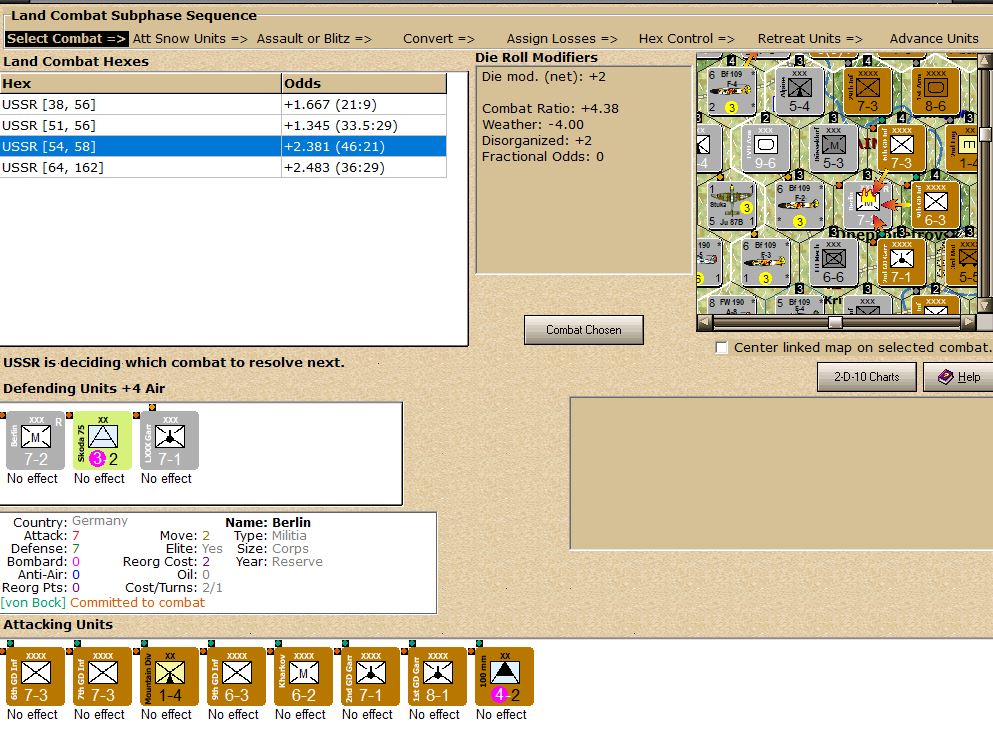
Task: Click the 9th GD Inf 6-3 counter on map
Action: tap(935, 205)
